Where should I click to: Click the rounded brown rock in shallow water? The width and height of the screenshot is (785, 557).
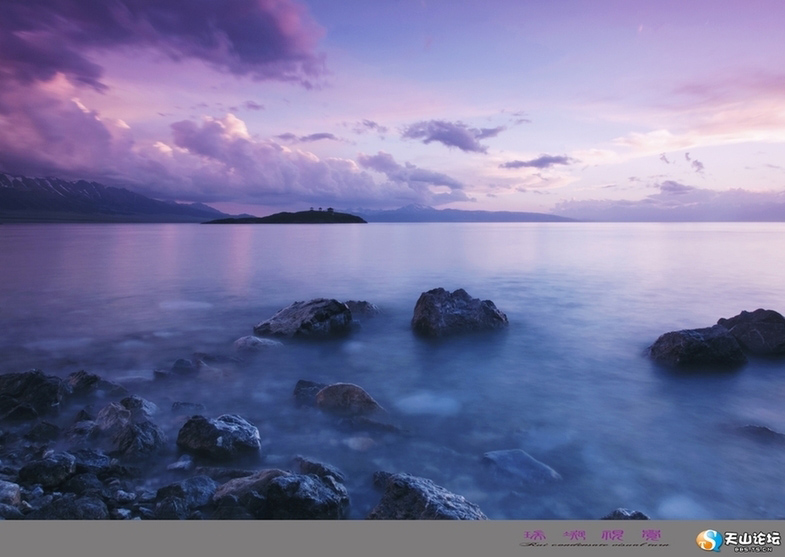point(346,399)
